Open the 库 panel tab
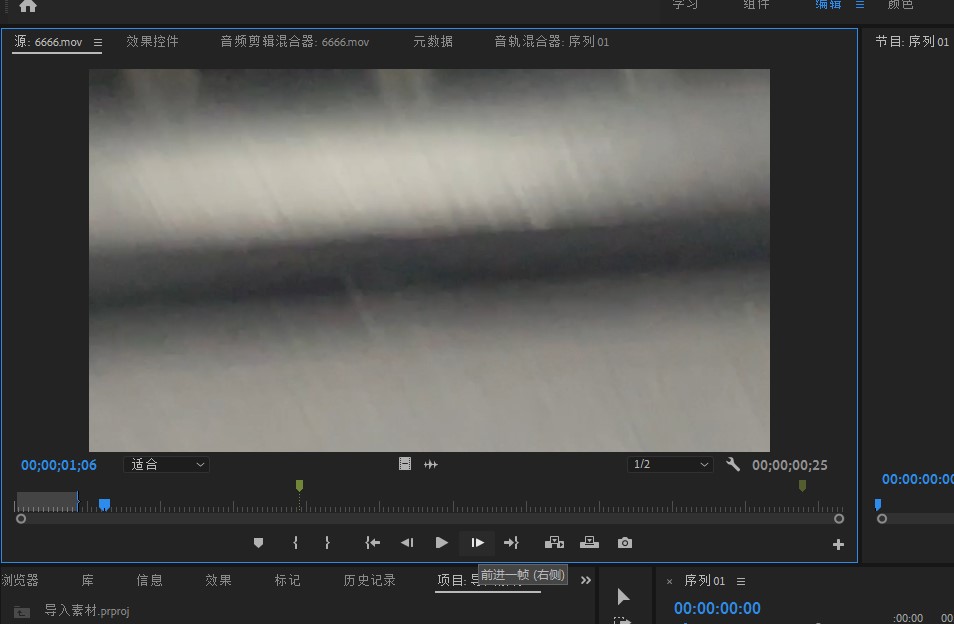Image resolution: width=954 pixels, height=624 pixels. 88,580
